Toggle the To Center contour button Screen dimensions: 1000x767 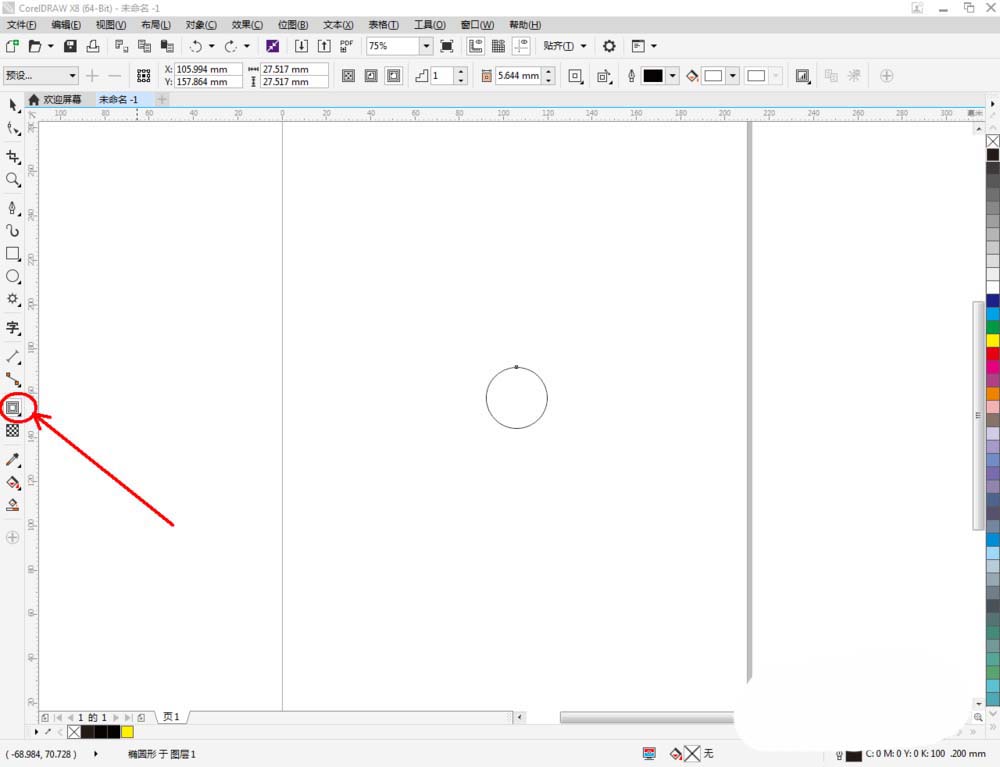point(348,76)
